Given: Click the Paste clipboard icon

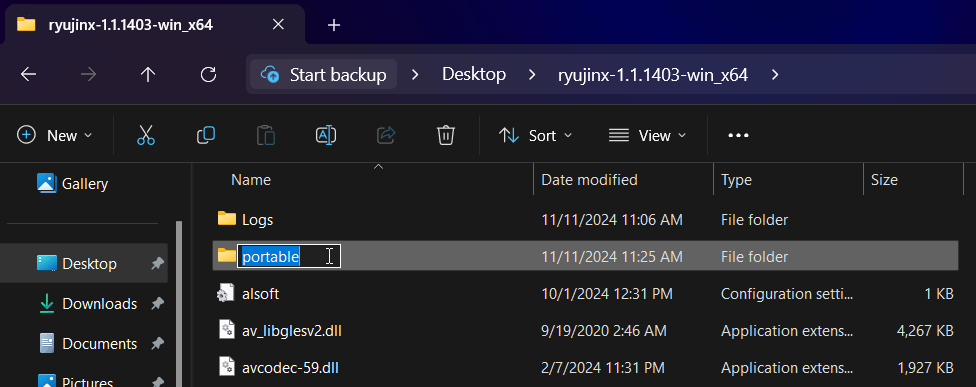Looking at the screenshot, I should (266, 135).
